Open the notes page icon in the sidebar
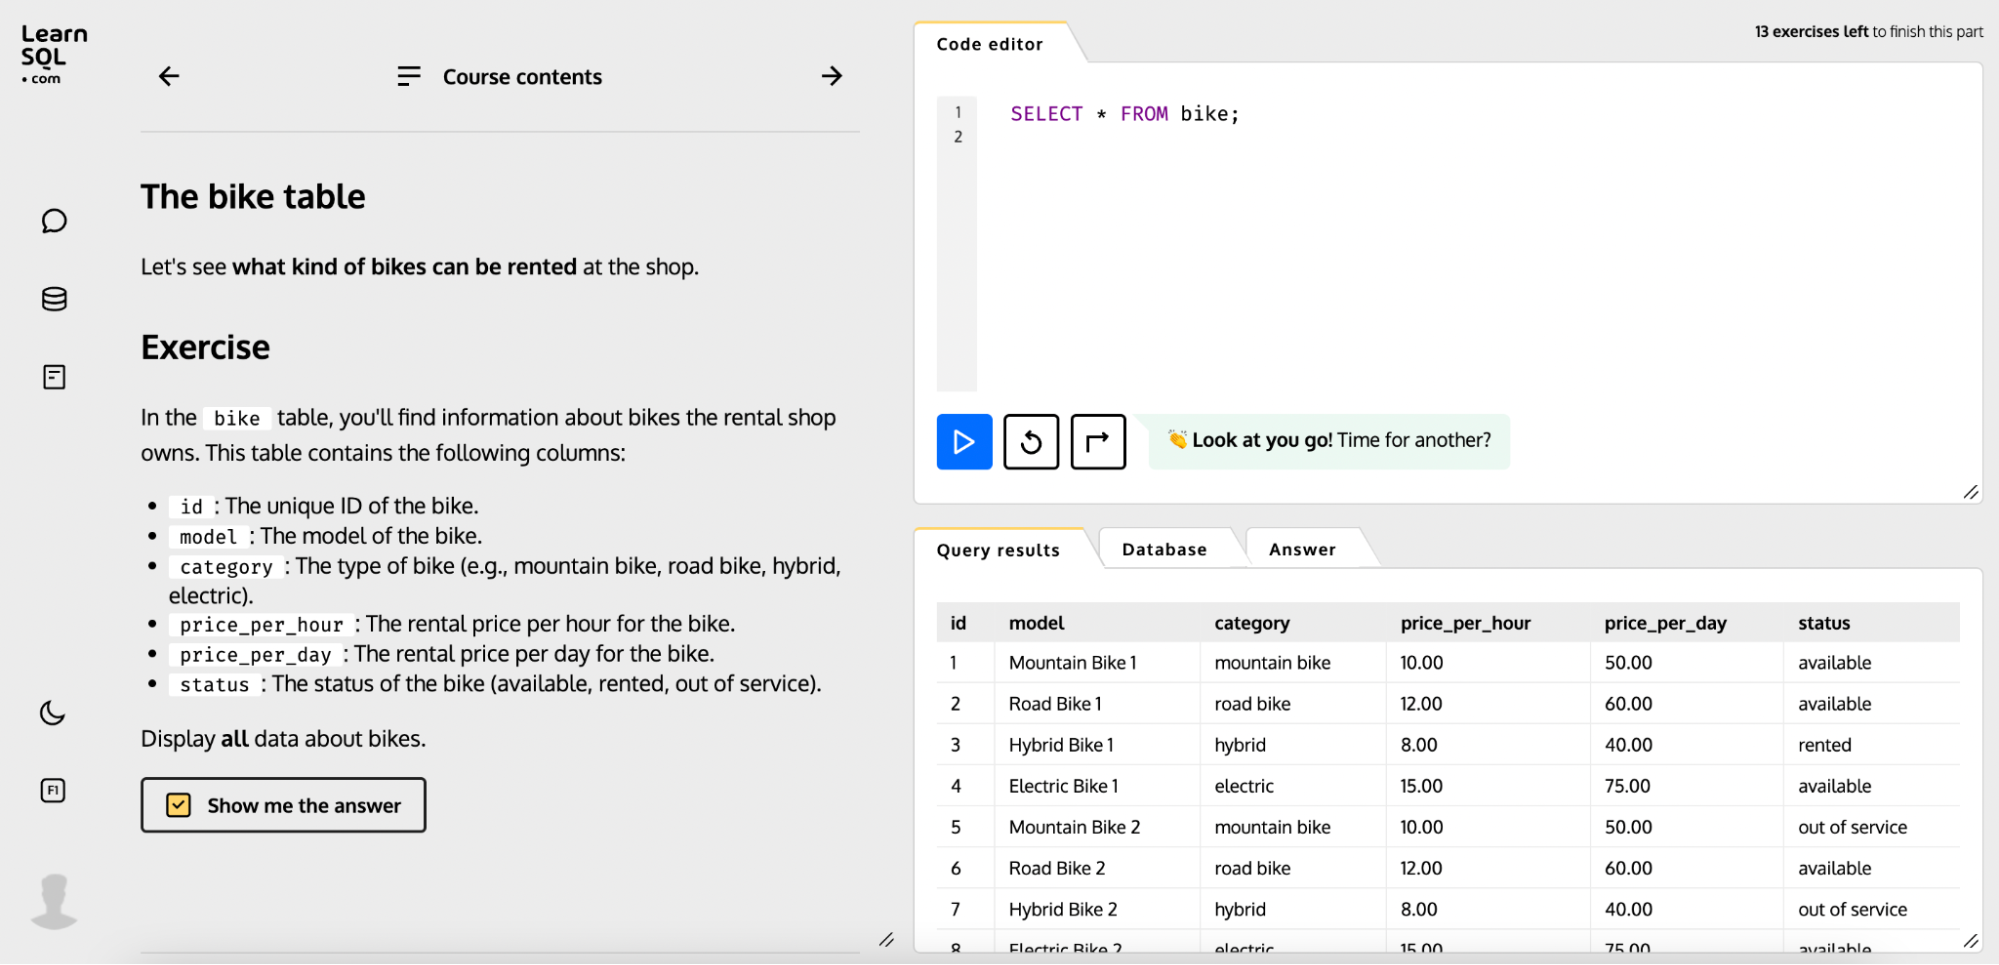 pos(54,377)
